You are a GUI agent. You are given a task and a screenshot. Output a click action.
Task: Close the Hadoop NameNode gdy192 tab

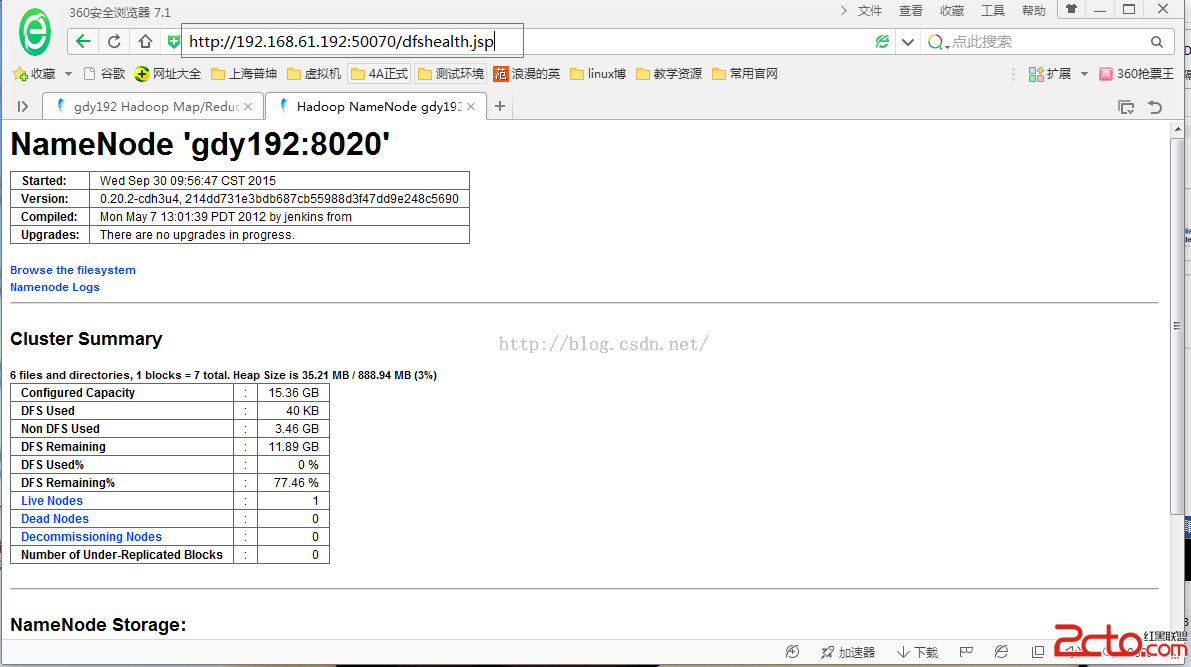(471, 106)
